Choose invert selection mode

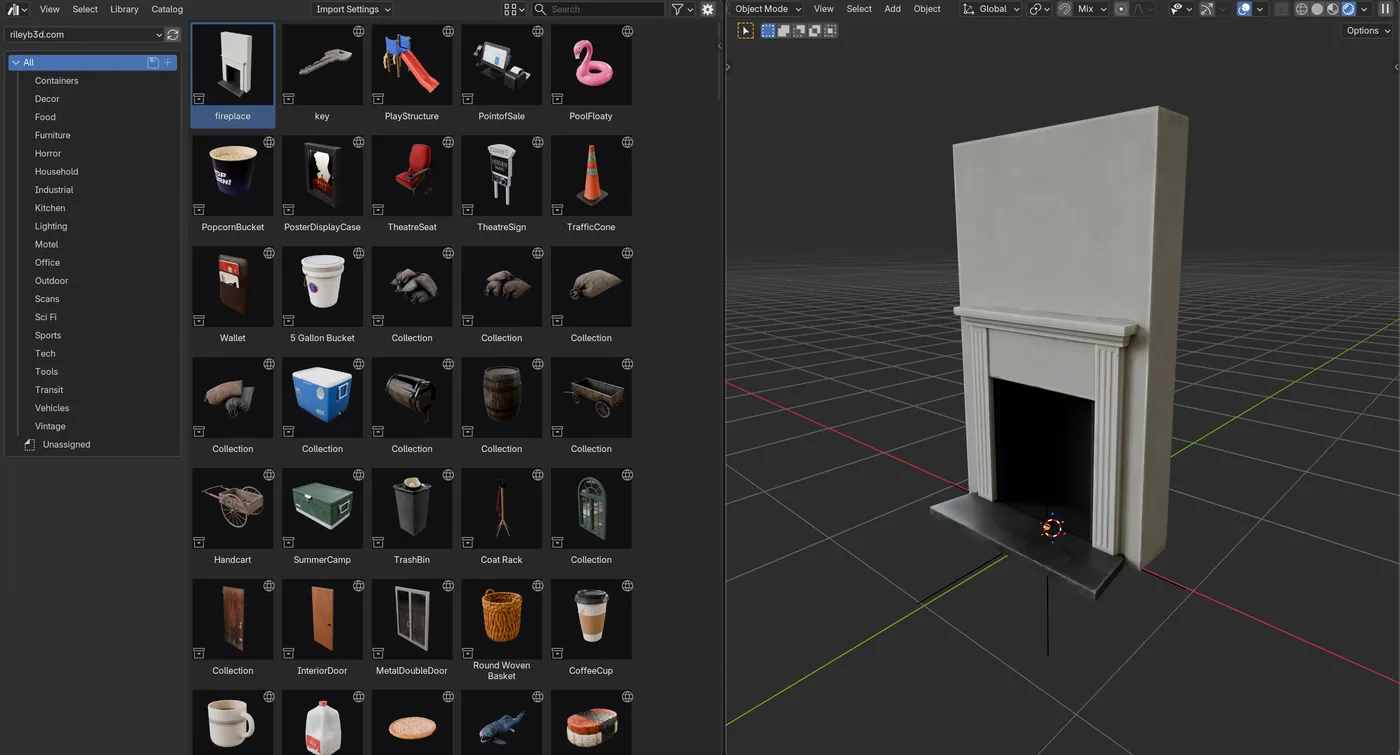(x=815, y=31)
